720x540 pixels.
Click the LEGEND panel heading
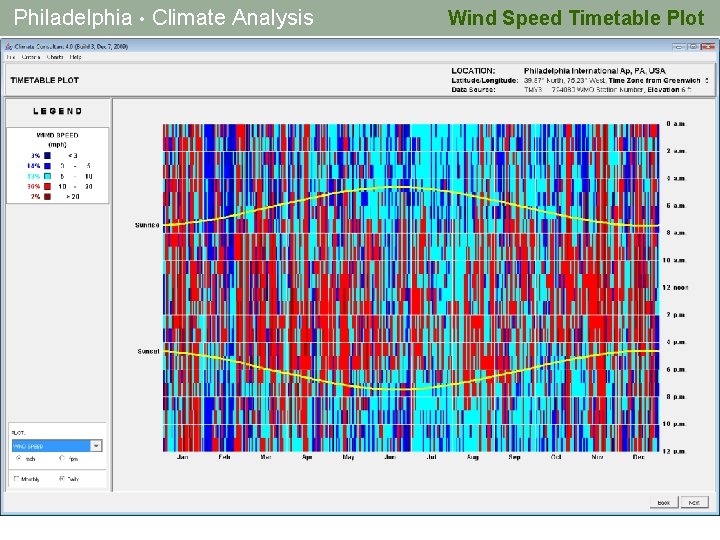pyautogui.click(x=57, y=111)
